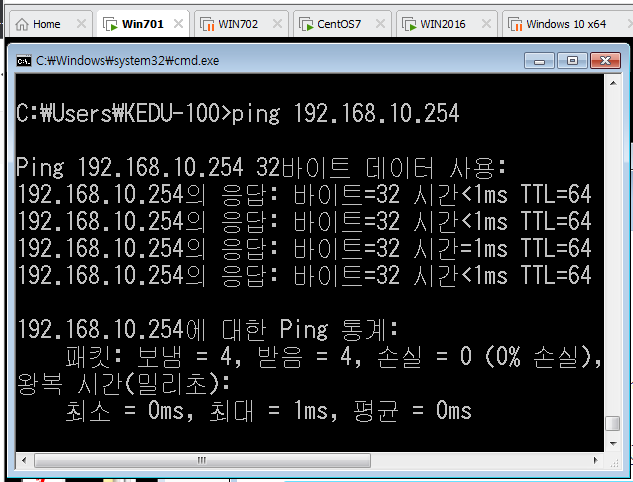The height and width of the screenshot is (482, 633).
Task: Click the Home house icon
Action: (22, 25)
